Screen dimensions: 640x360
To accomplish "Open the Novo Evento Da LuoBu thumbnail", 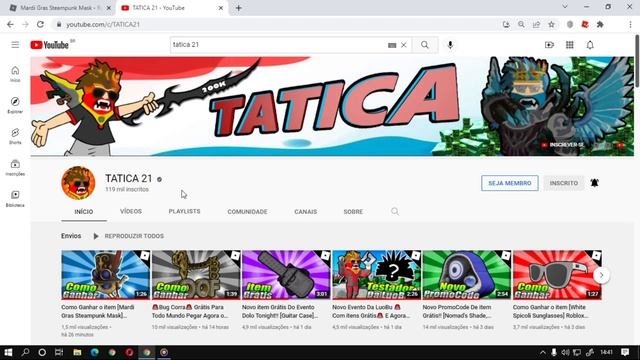I will (376, 275).
